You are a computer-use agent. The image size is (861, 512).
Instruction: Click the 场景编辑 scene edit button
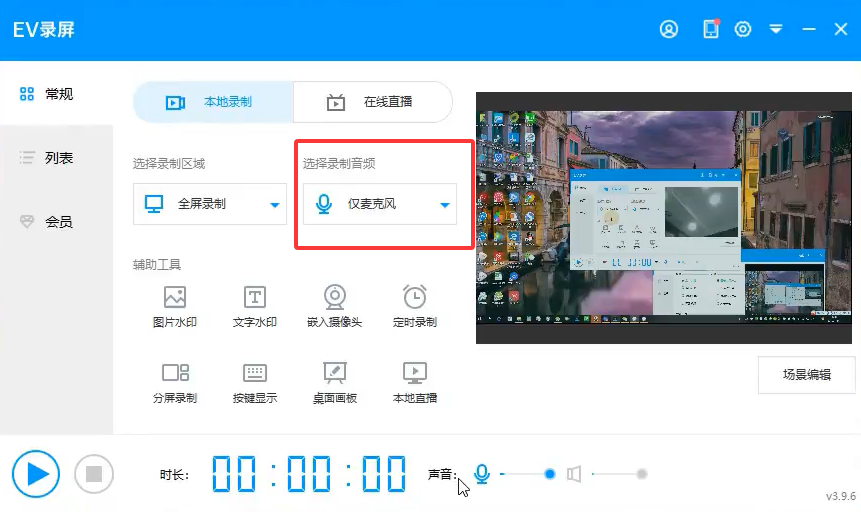[806, 375]
